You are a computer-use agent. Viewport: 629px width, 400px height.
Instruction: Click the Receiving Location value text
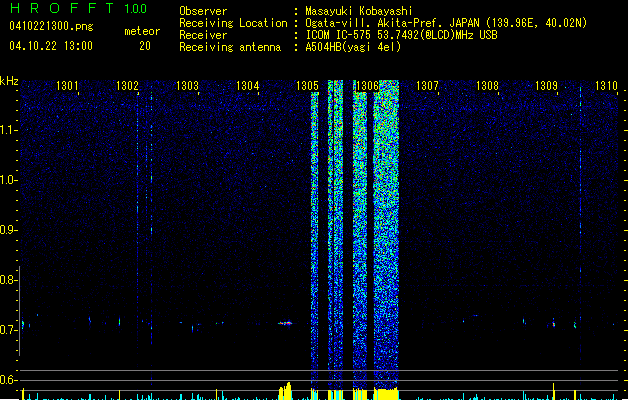tap(446, 23)
